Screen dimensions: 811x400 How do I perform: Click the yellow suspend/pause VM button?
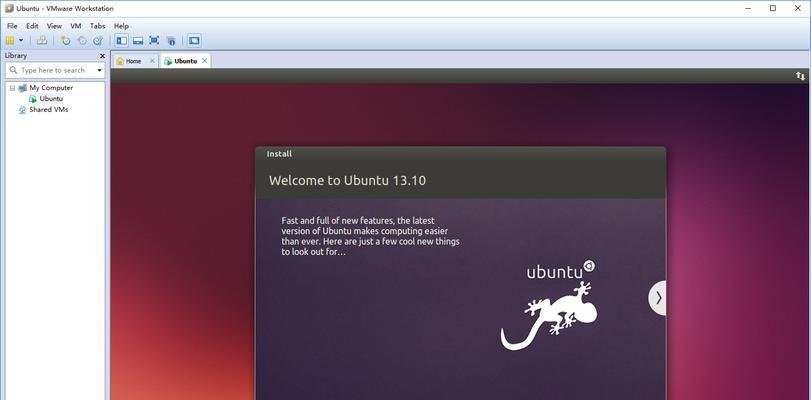pos(10,40)
